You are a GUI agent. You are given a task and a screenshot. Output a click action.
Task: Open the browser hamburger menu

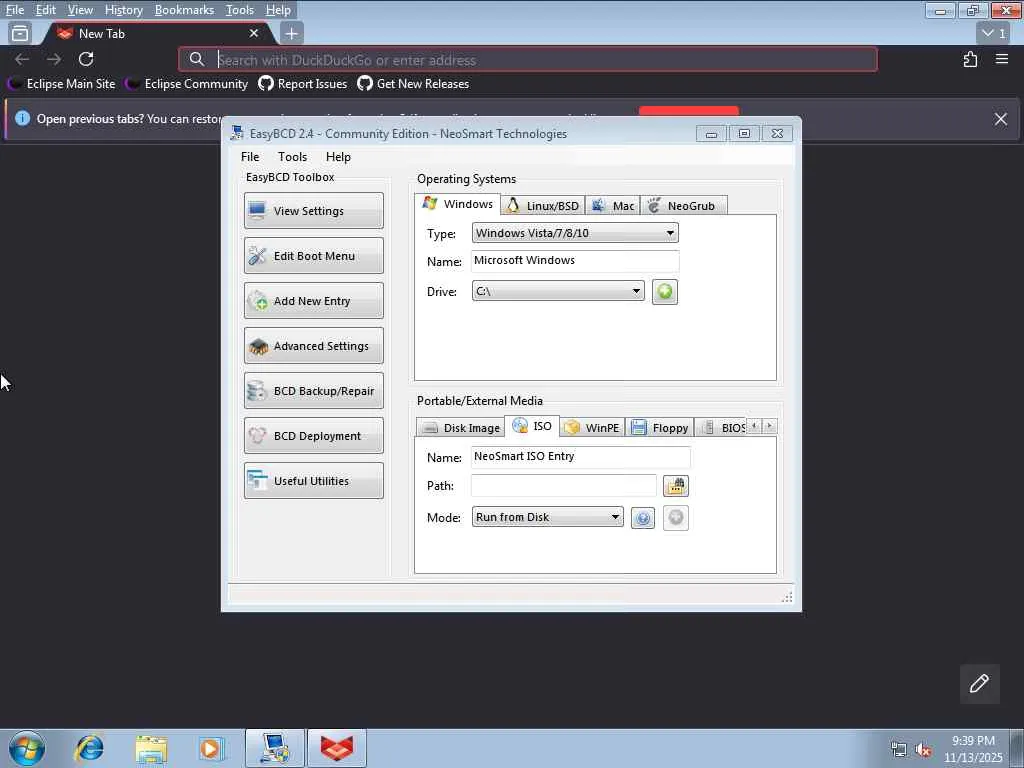click(1002, 59)
